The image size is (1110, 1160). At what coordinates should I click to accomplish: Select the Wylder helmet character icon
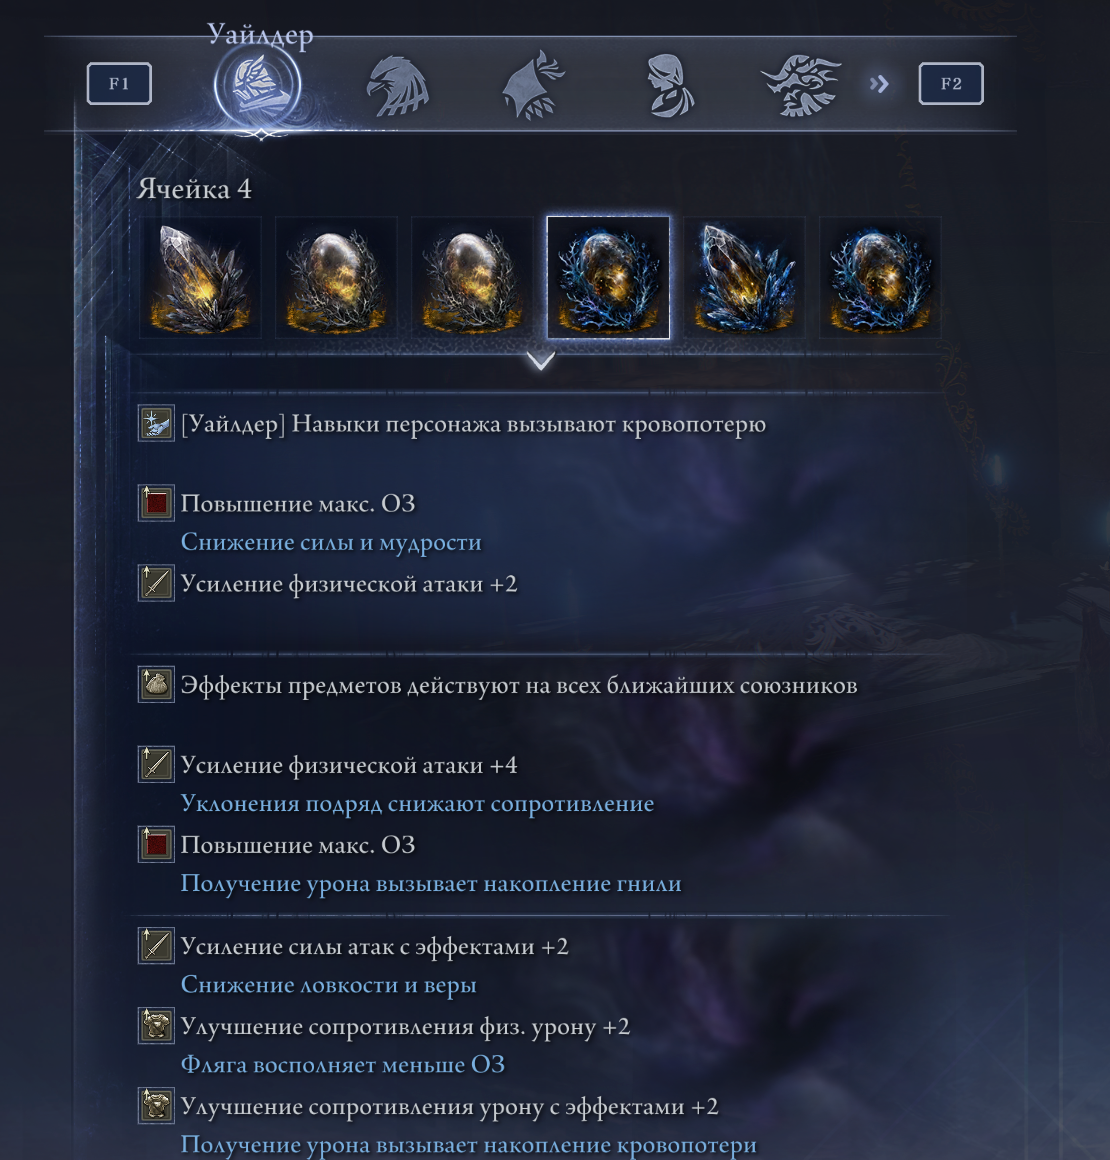point(258,85)
